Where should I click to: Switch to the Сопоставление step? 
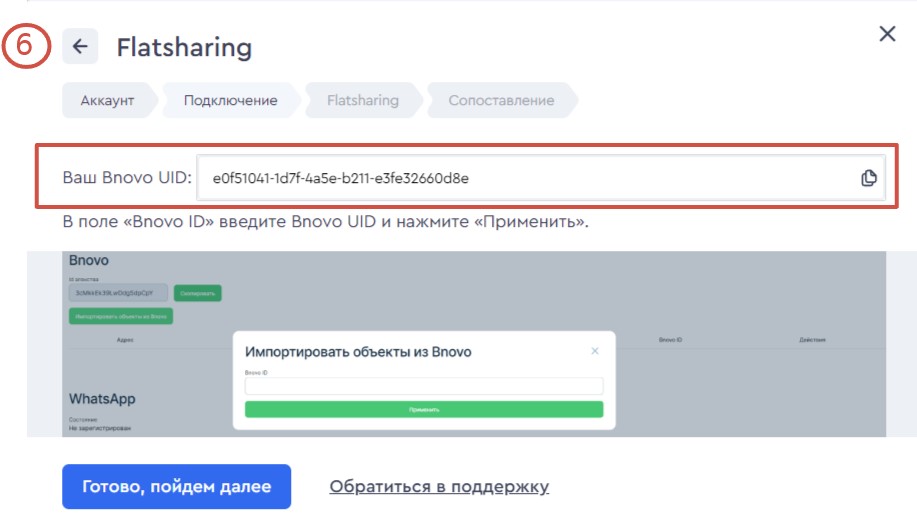pyautogui.click(x=500, y=100)
